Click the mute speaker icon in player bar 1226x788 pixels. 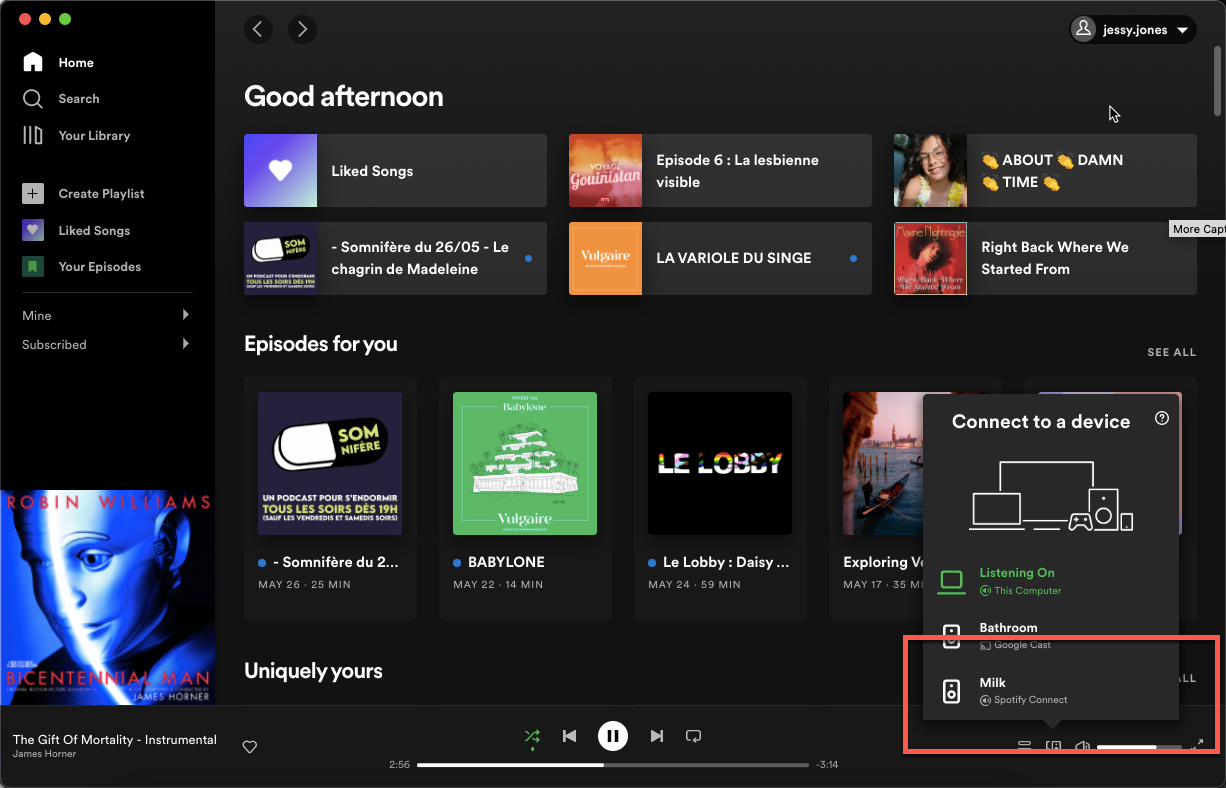tap(1082, 746)
